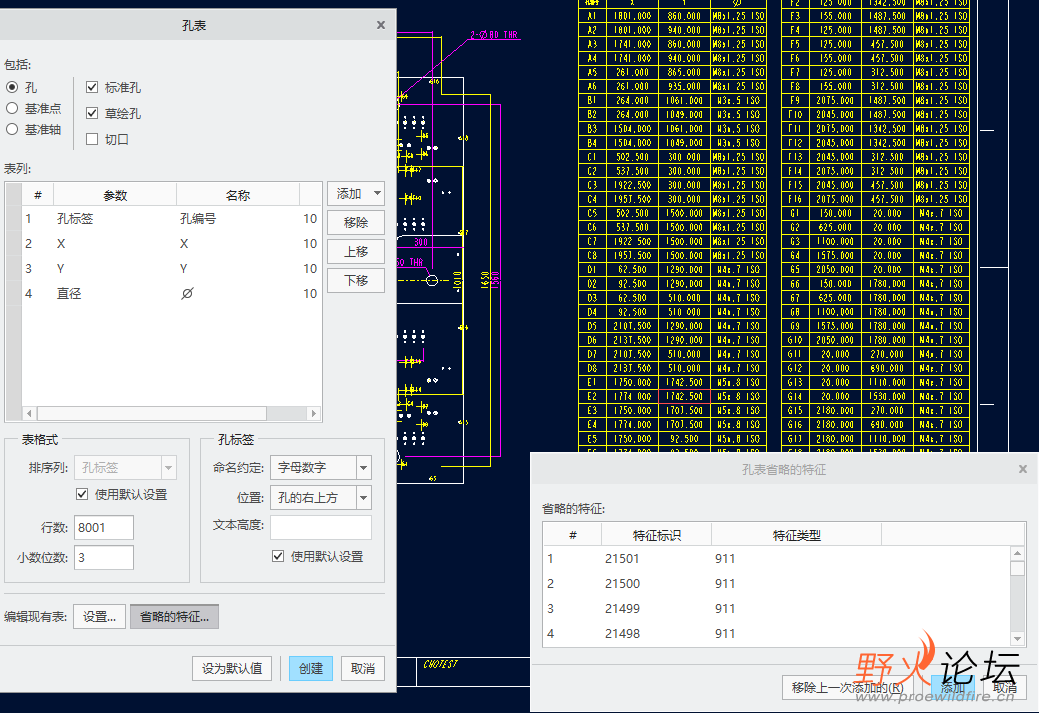Click the 文本高度 input field

coord(321,527)
